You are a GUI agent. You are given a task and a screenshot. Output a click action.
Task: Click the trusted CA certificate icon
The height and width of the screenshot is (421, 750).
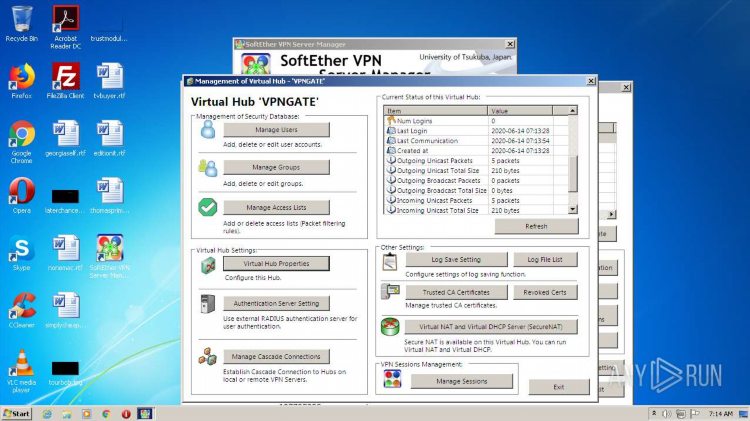390,291
